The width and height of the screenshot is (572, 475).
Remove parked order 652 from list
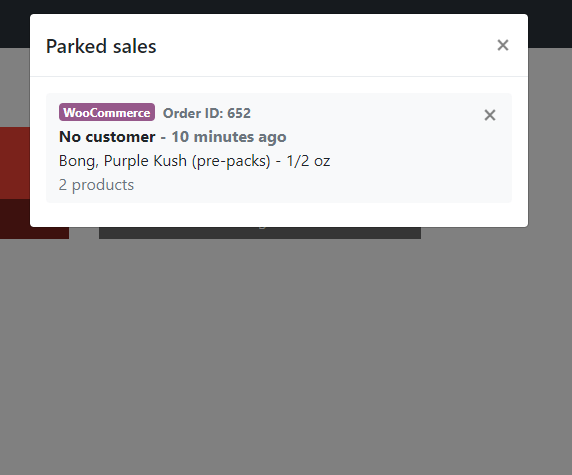coord(490,115)
